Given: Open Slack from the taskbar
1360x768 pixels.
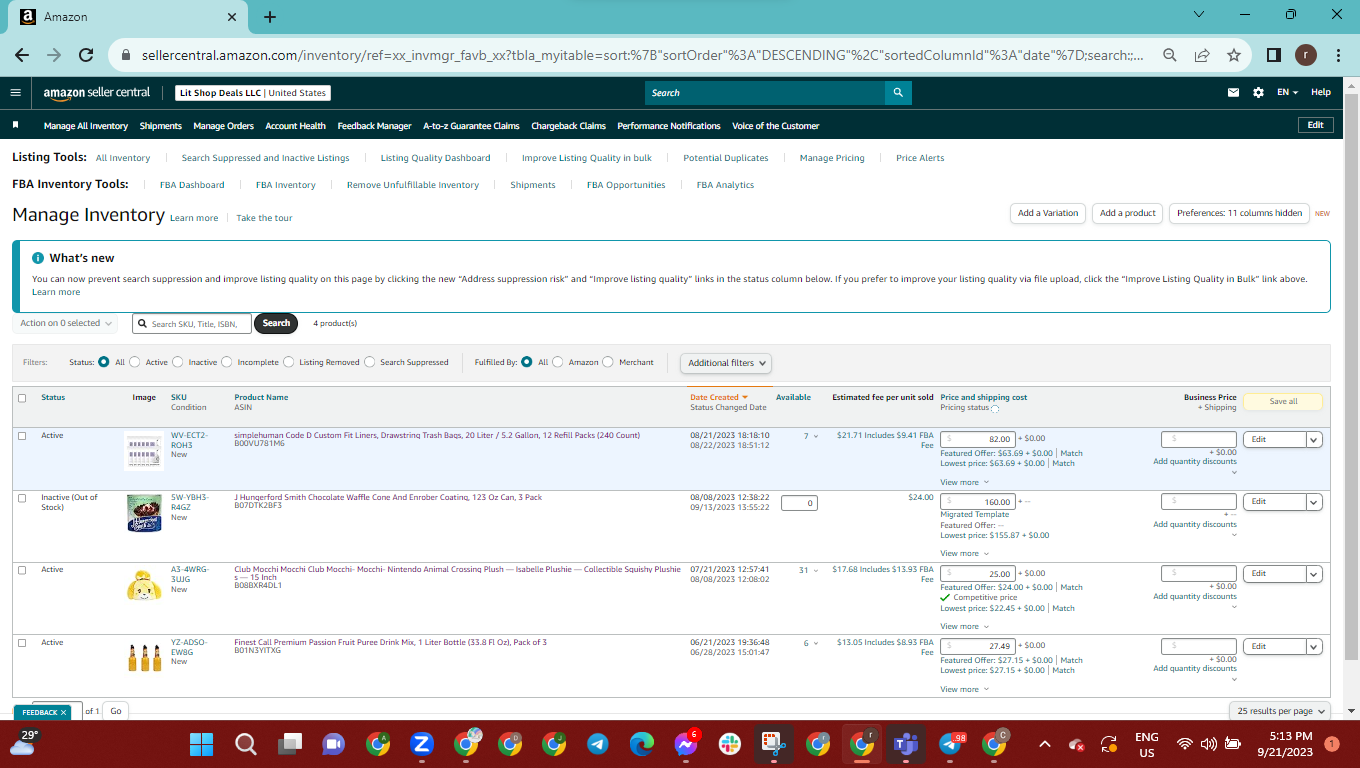Looking at the screenshot, I should pos(729,744).
